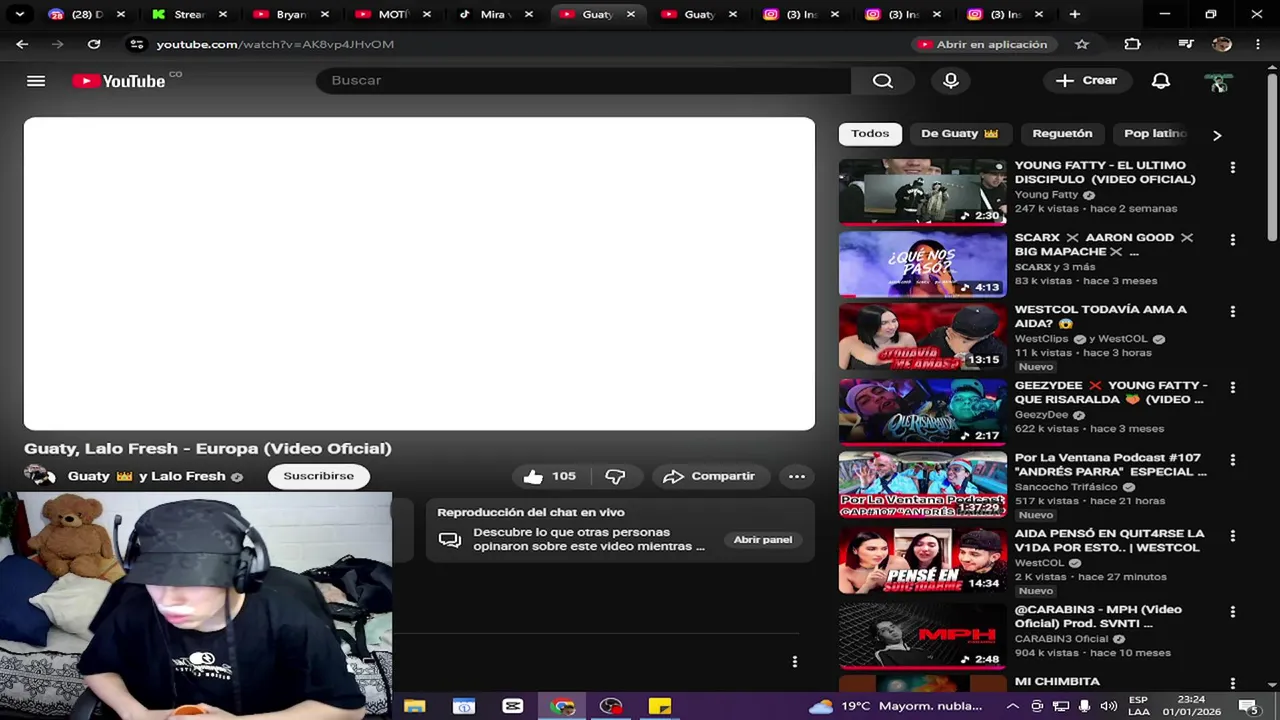Open the Por La Ventana Podcast thumbnail

pyautogui.click(x=922, y=484)
